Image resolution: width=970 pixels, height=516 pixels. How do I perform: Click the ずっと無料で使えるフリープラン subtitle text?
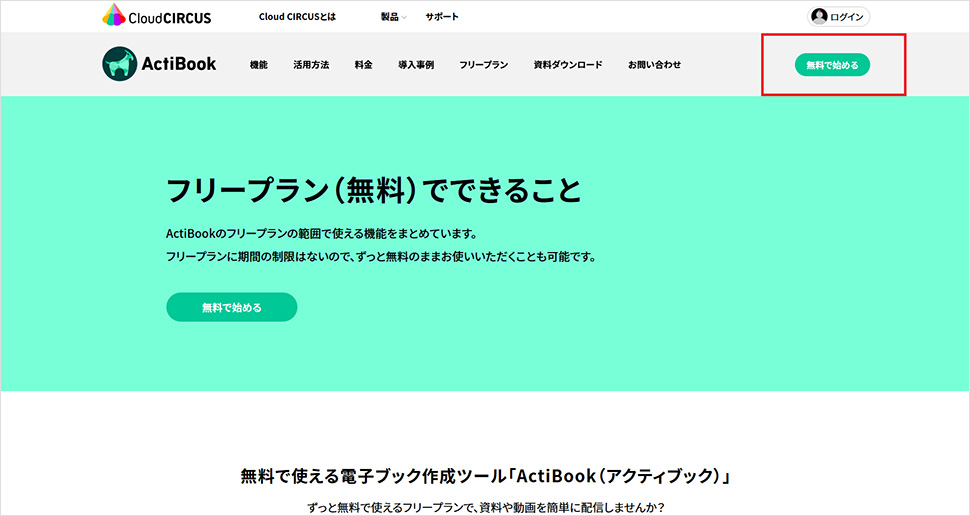[486, 508]
